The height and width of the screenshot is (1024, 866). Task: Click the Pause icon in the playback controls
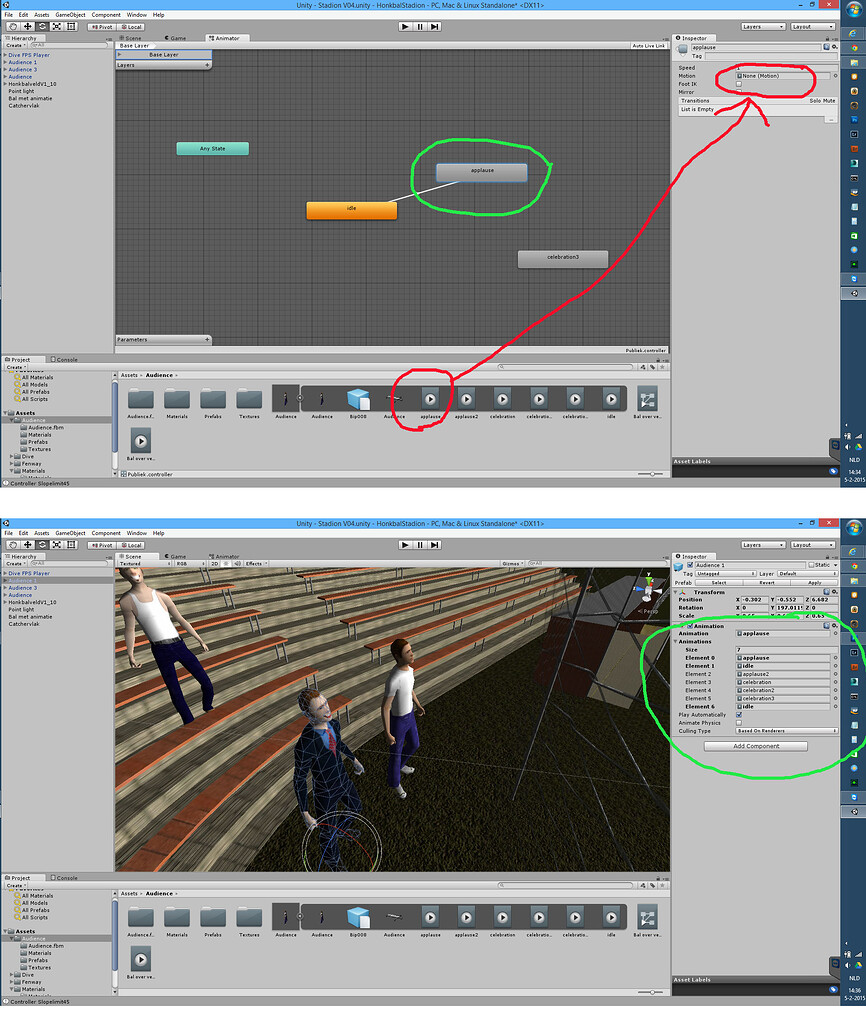(x=418, y=26)
